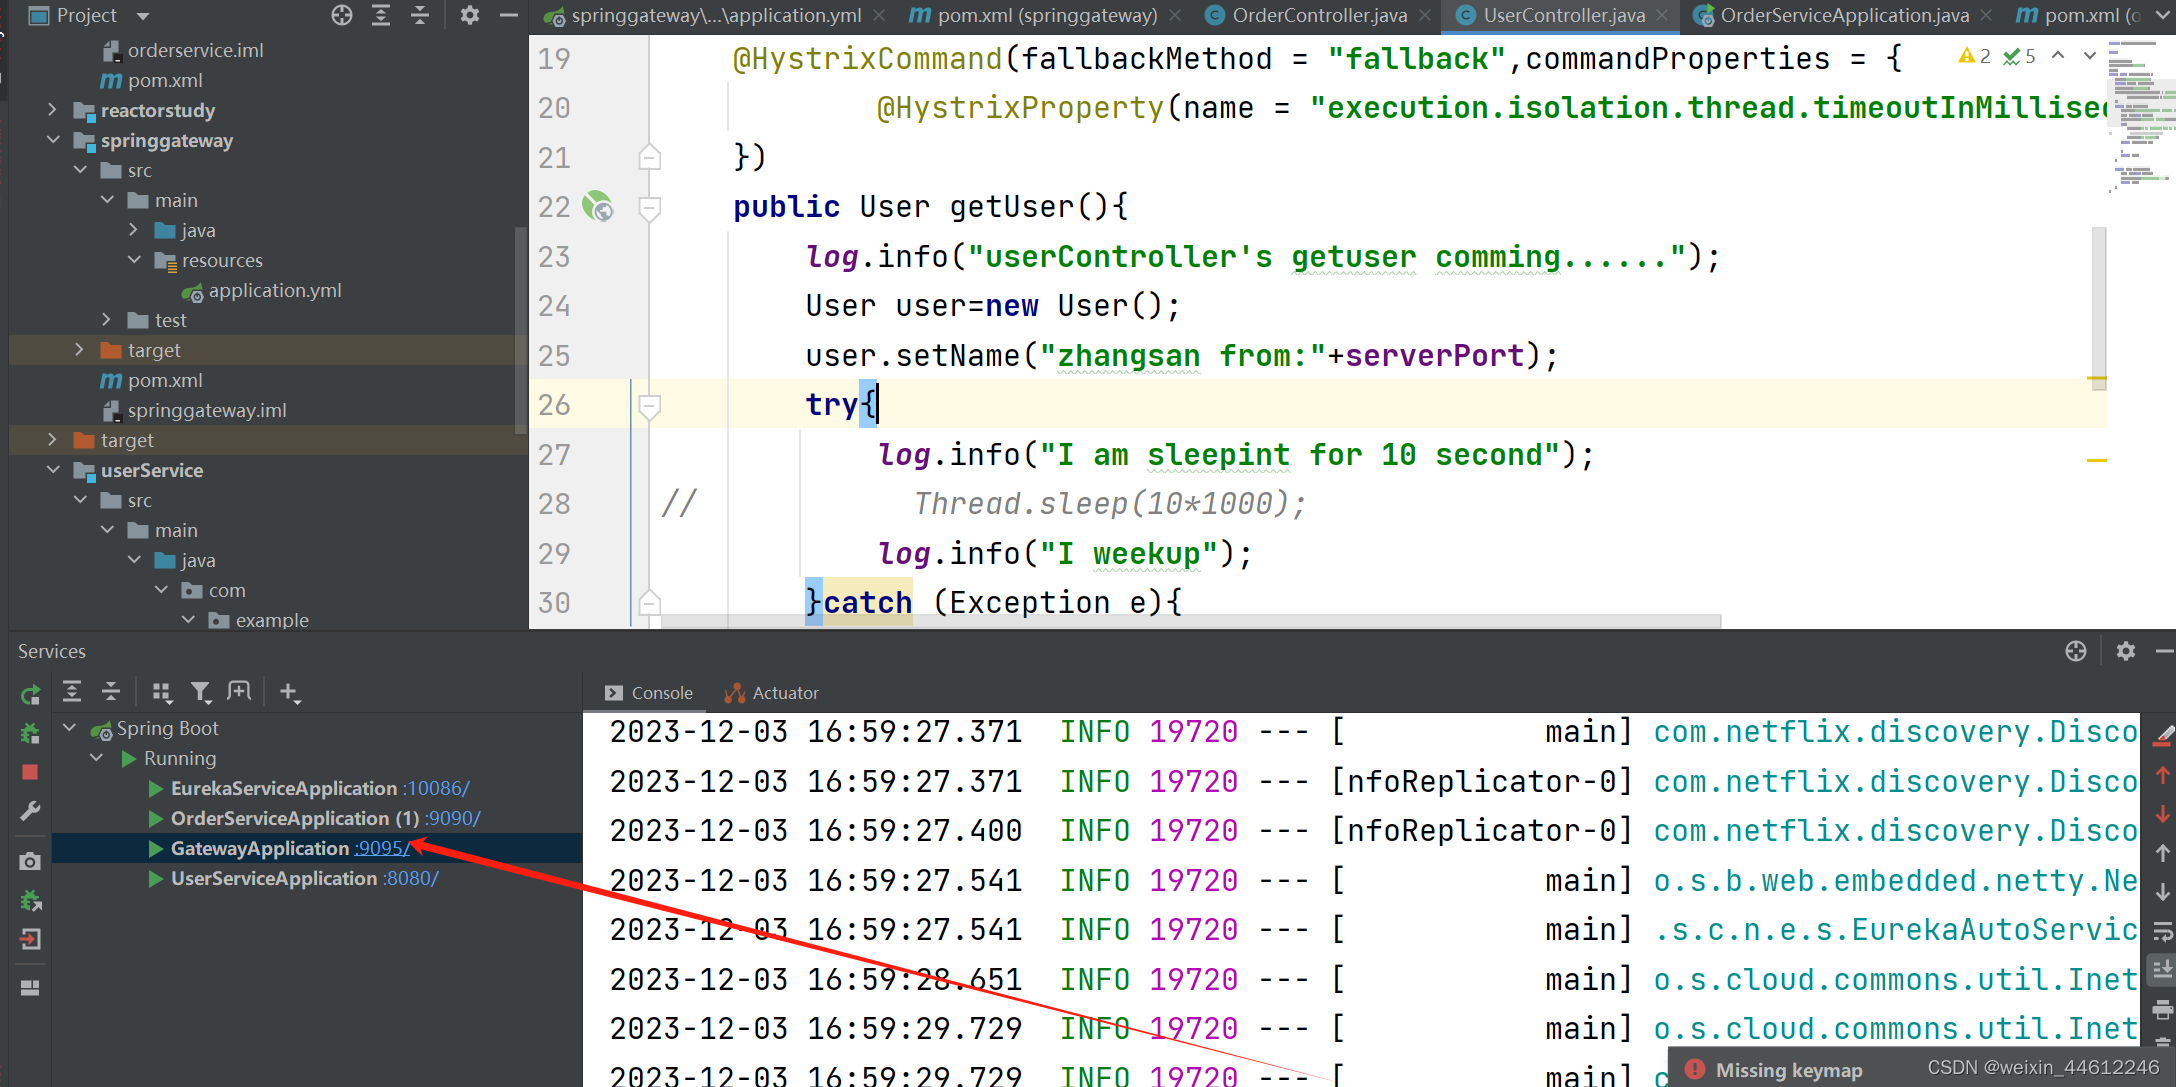The image size is (2176, 1087).
Task: Switch to OrderServiceApplication.java tab
Action: (x=1844, y=15)
